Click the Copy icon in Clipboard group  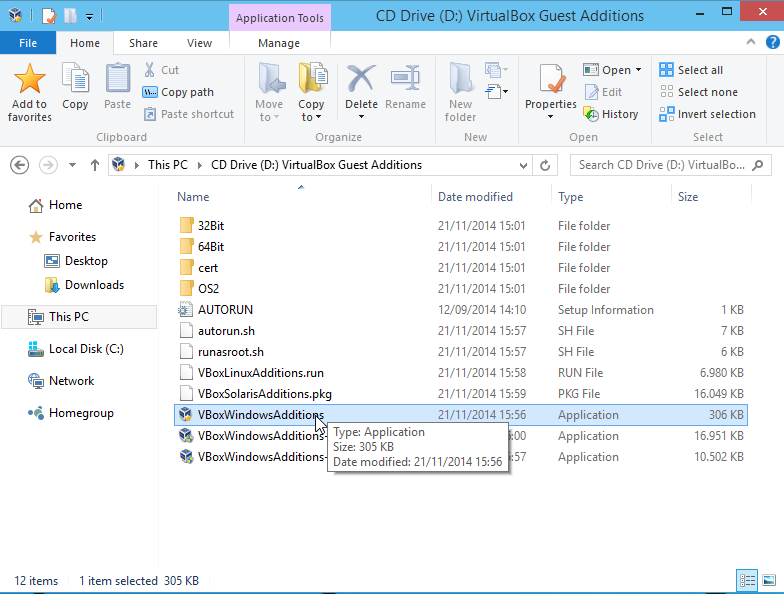75,78
